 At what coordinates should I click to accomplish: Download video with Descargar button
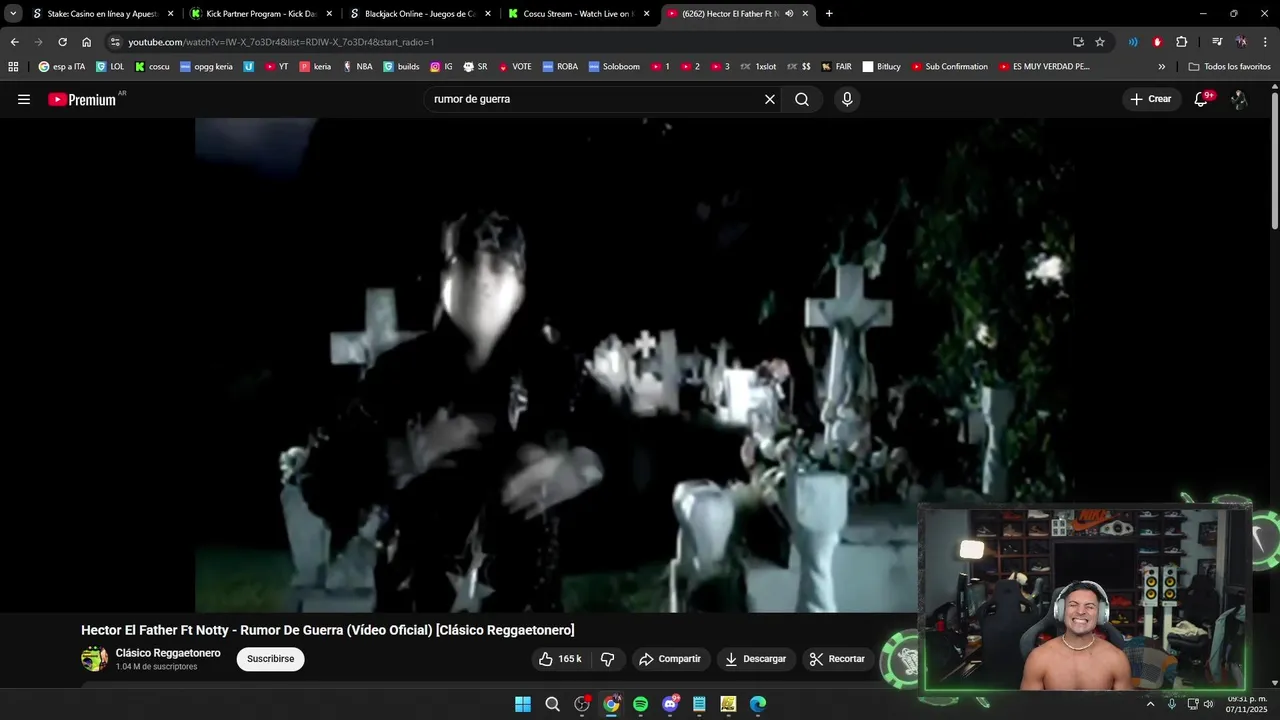coord(756,659)
